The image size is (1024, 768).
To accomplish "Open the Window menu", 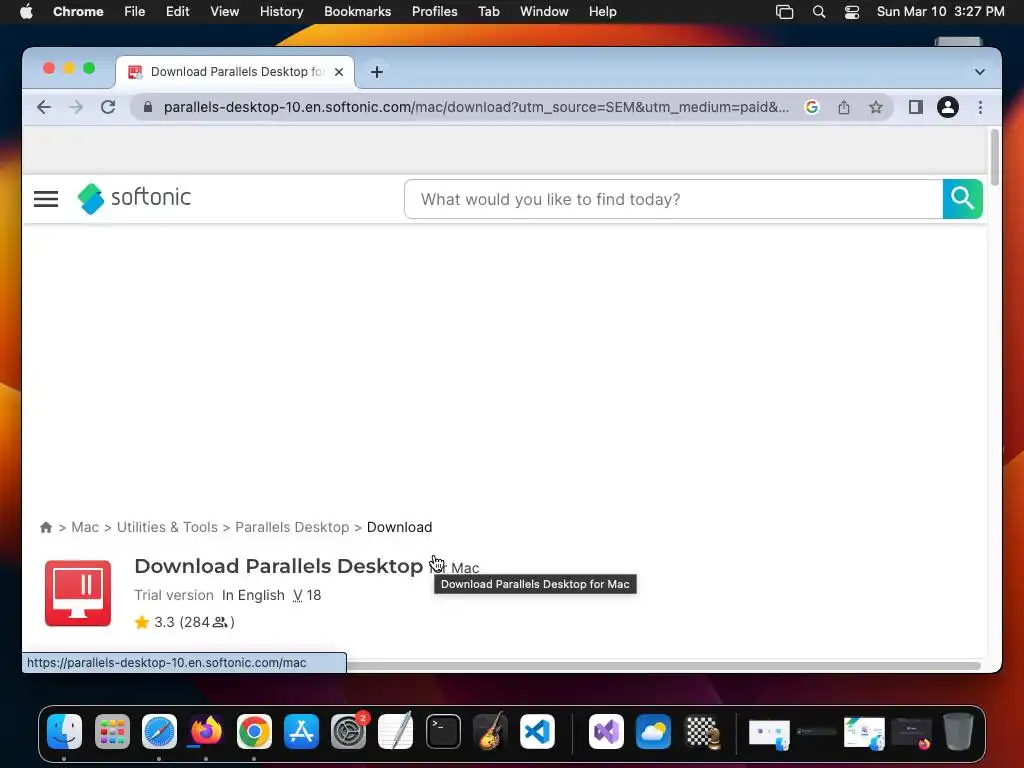I will point(544,12).
